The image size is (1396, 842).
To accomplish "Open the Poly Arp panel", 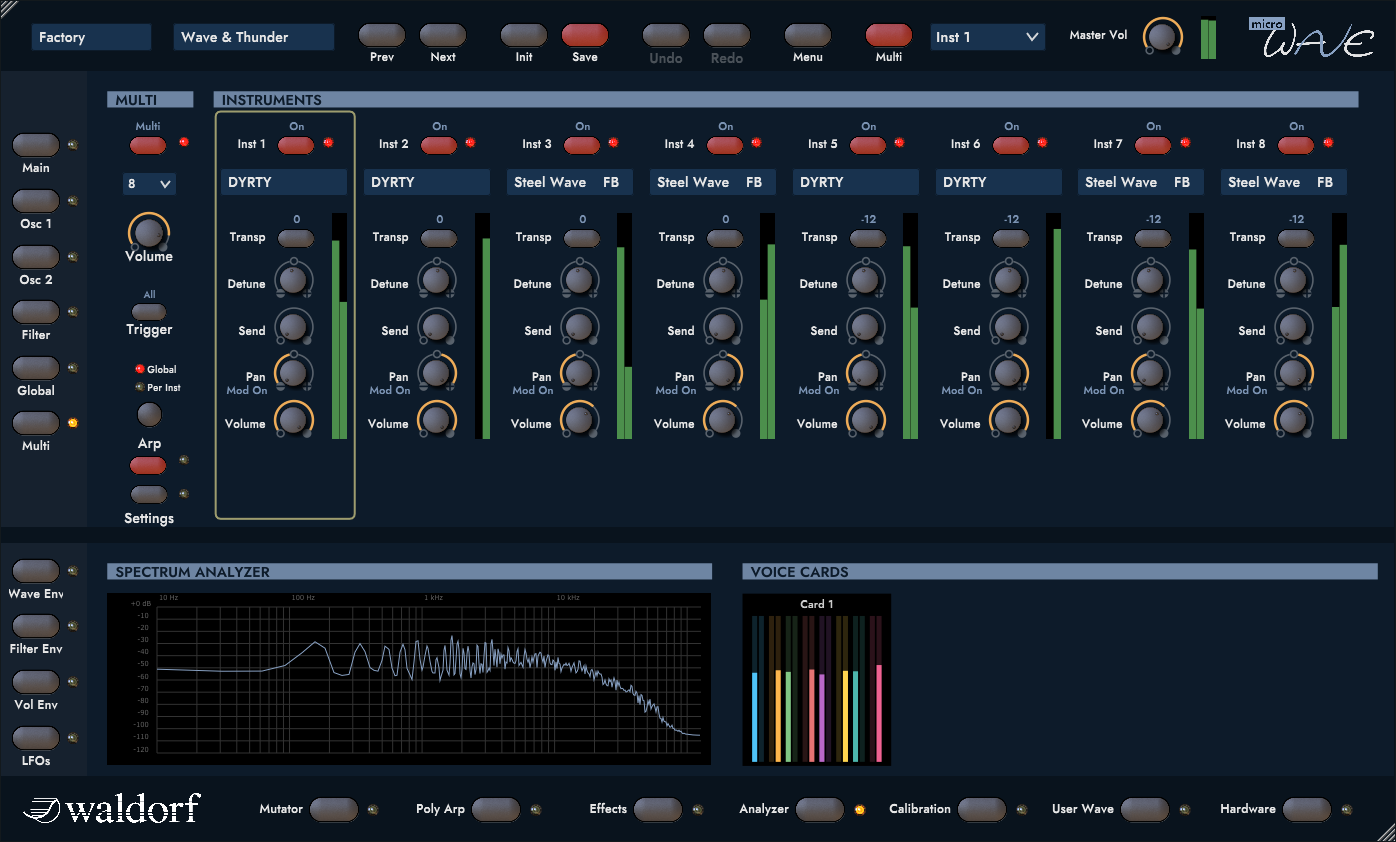I will click(496, 809).
